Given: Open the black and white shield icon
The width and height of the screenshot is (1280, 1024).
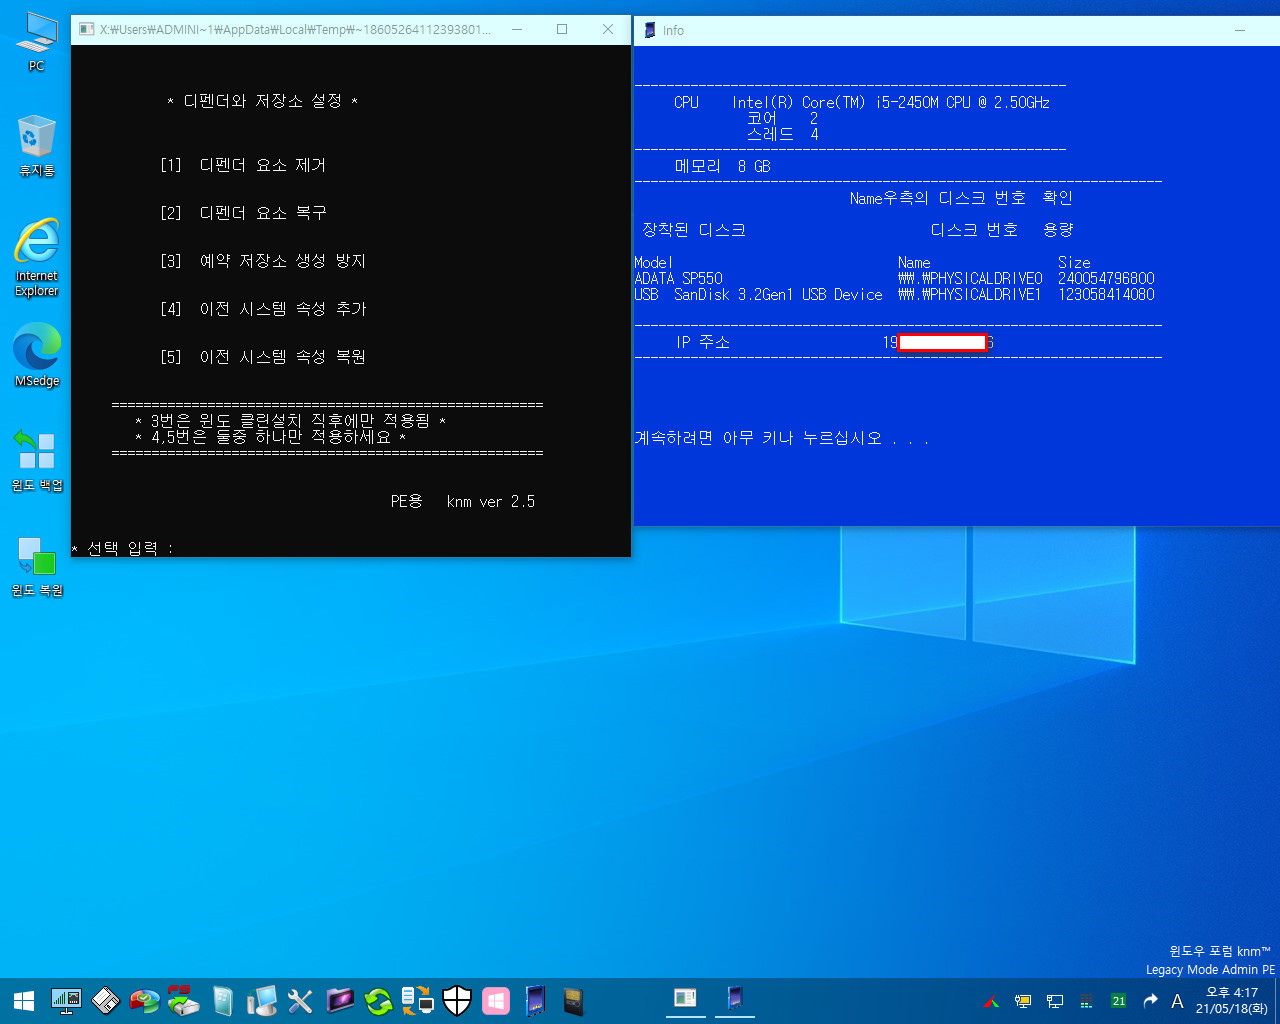Looking at the screenshot, I should (x=457, y=1000).
